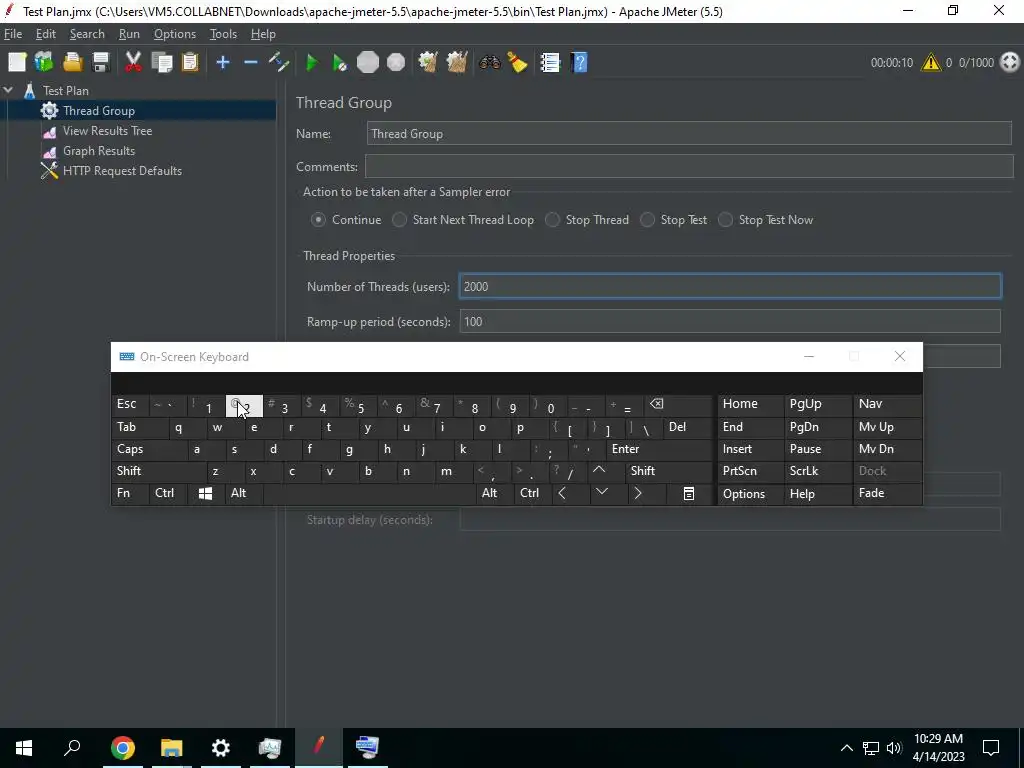Open Settings gear in the taskbar

tap(221, 748)
